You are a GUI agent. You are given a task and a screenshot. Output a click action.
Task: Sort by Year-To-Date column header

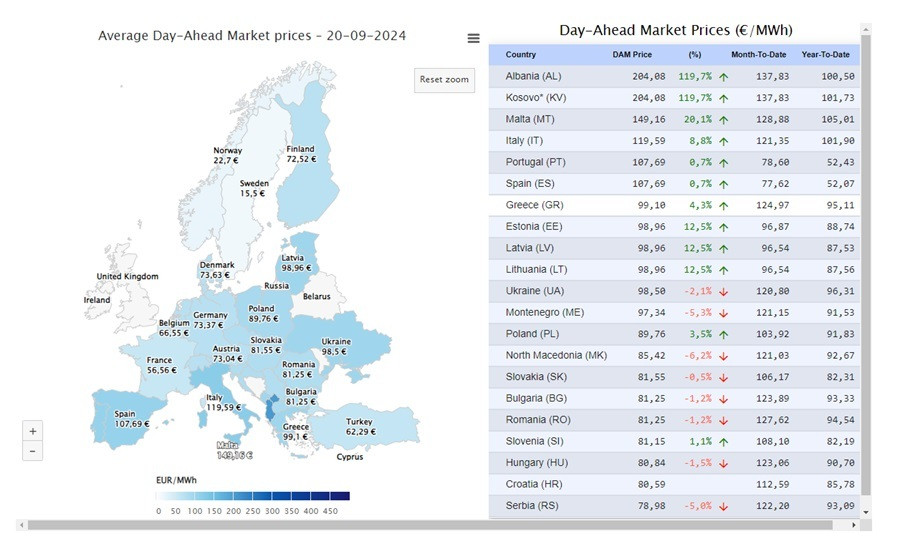point(825,55)
